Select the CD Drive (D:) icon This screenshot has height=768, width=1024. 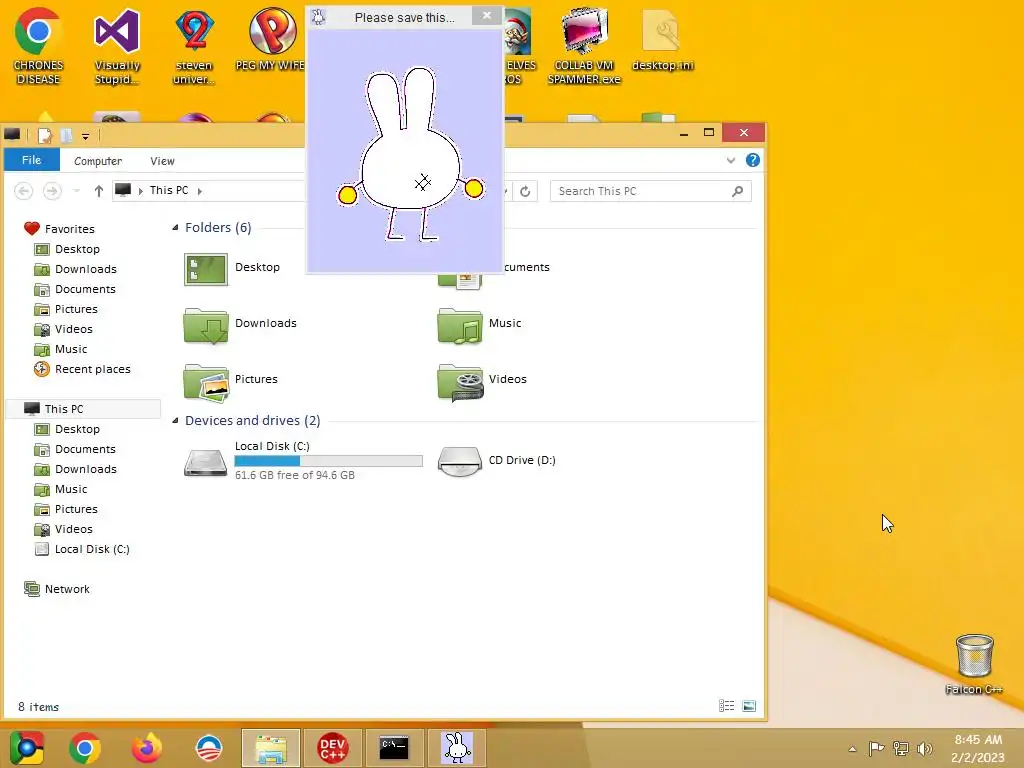[497, 460]
